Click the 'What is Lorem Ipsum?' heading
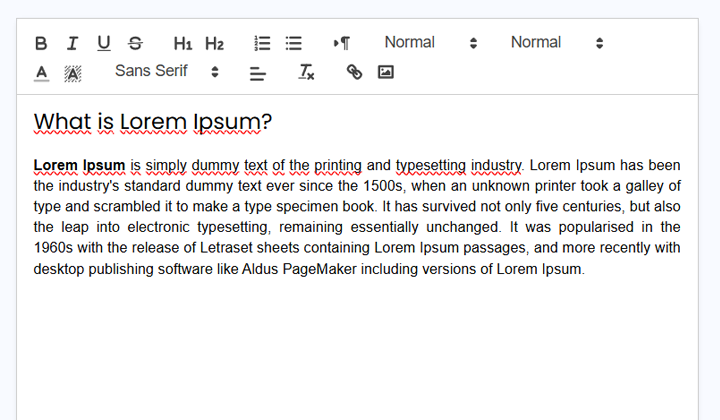The image size is (720, 420). 152,122
